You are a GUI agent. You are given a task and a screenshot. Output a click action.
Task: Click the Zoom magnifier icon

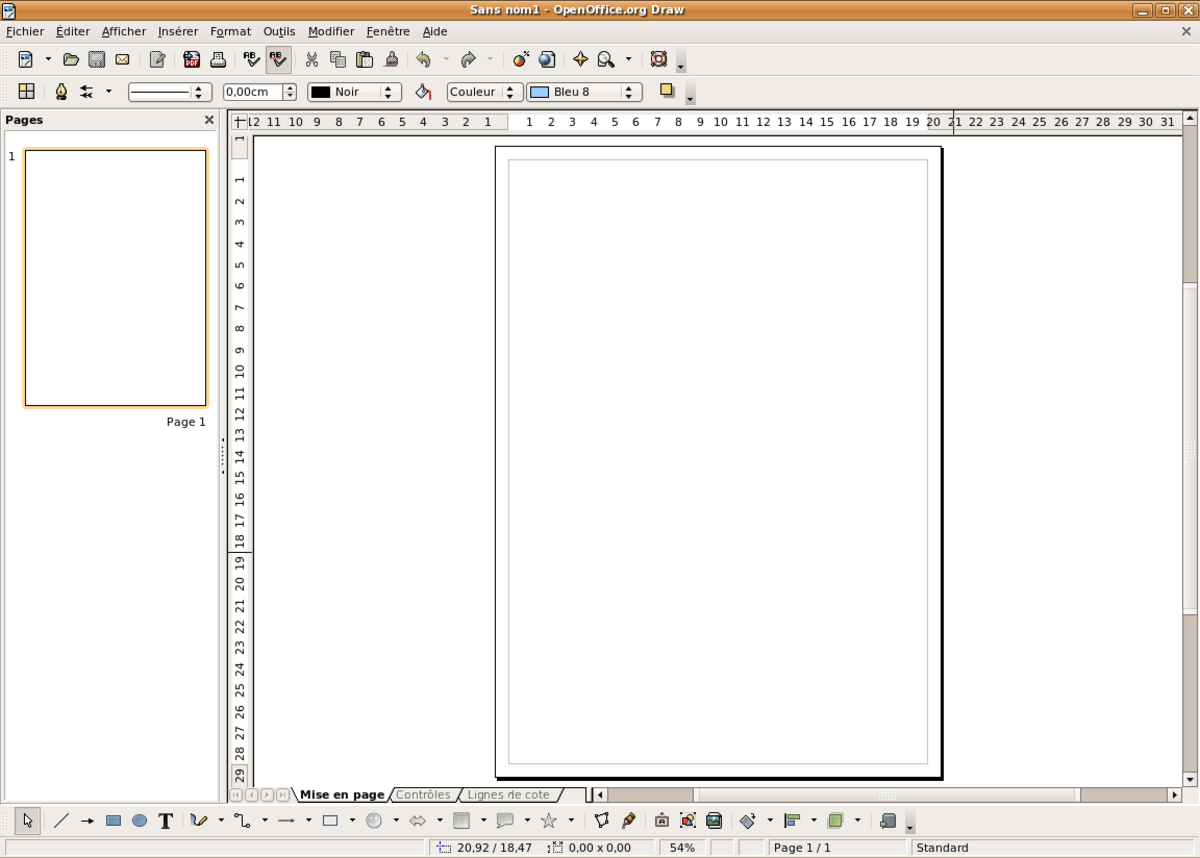point(606,59)
